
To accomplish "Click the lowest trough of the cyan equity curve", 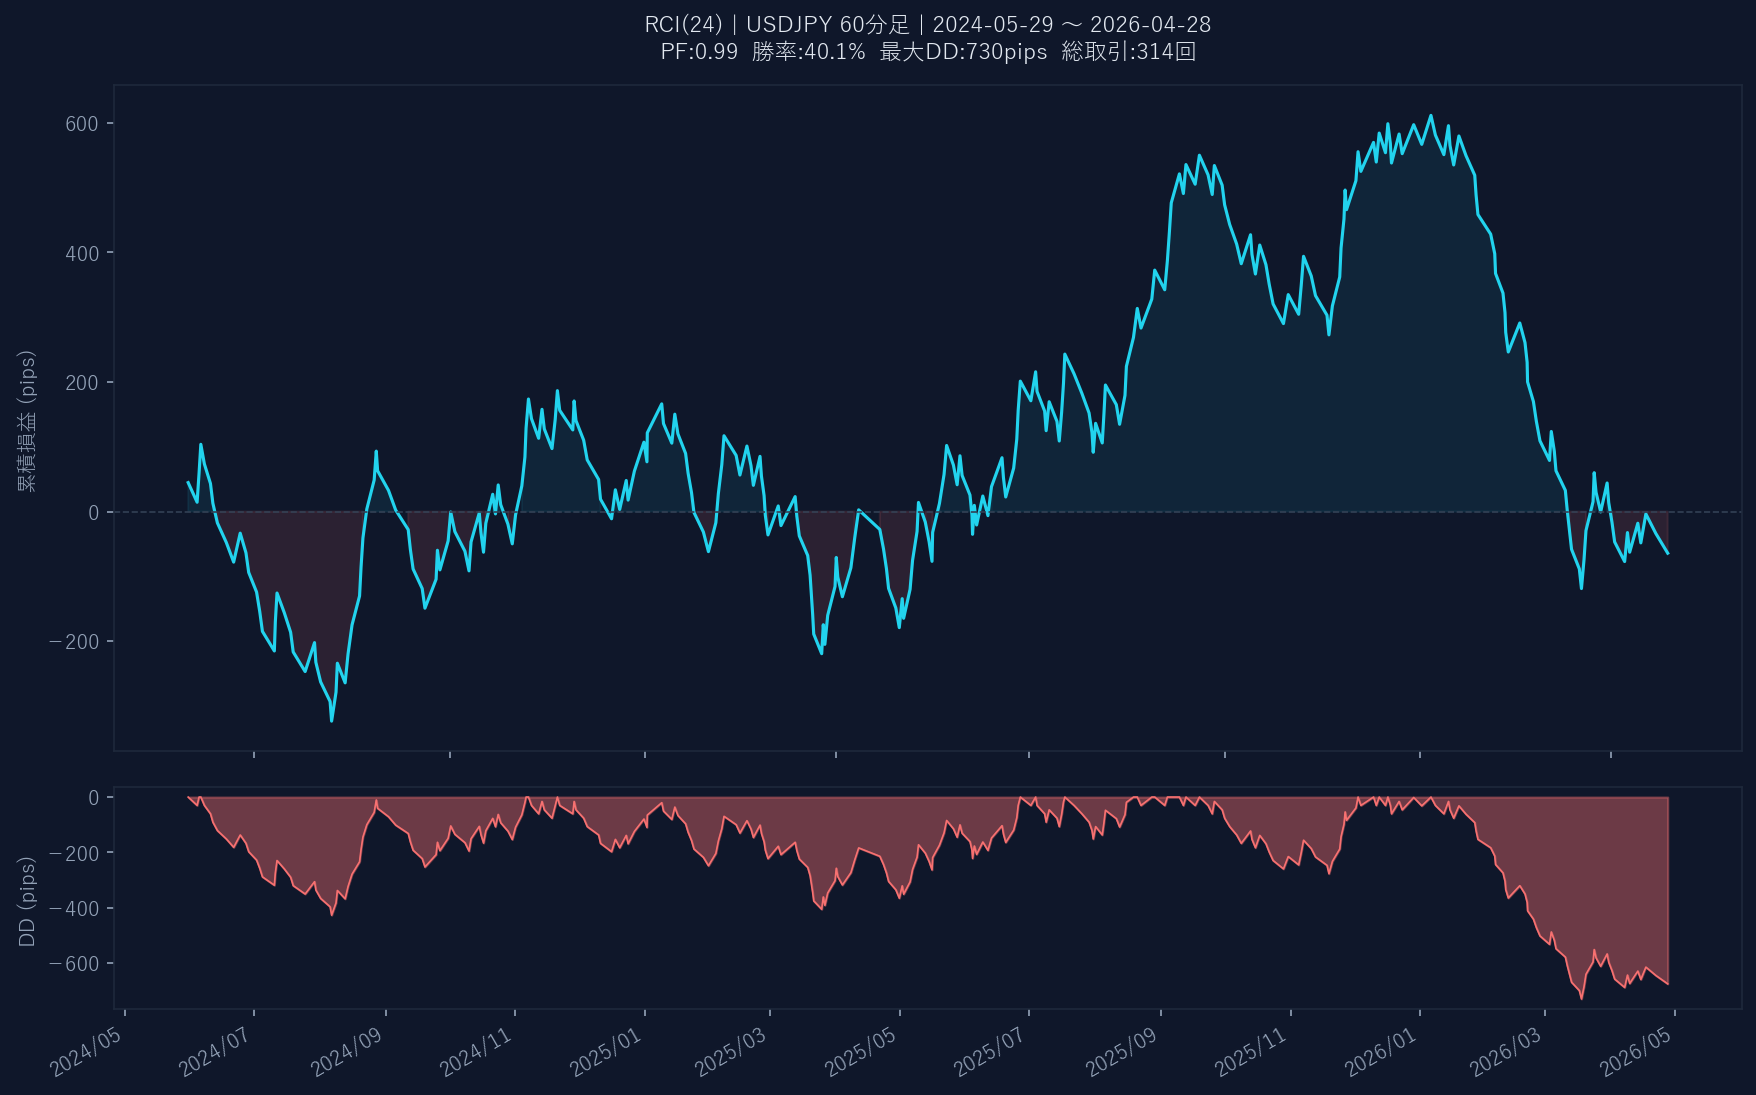I will tap(332, 720).
